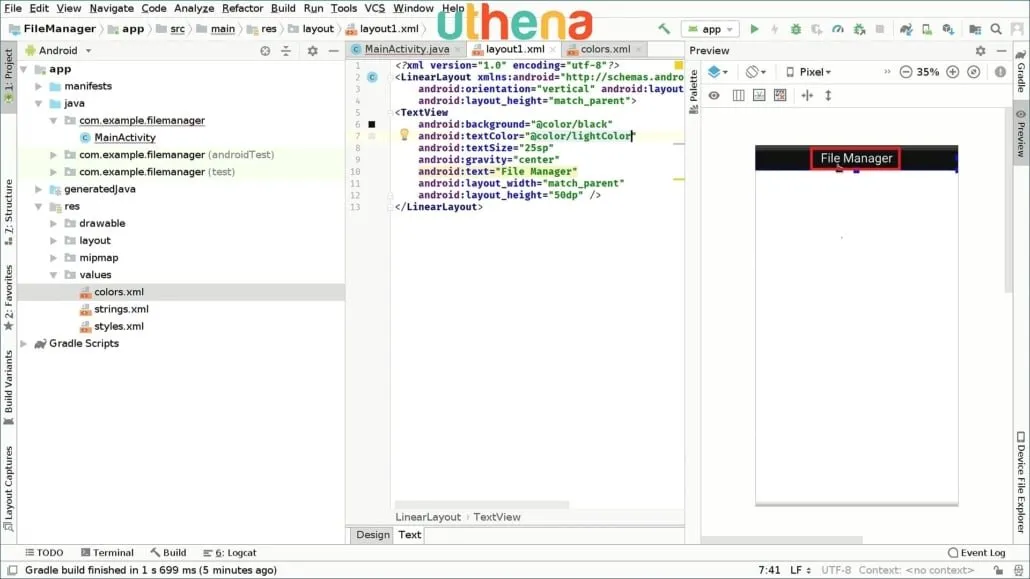Screen dimensions: 1030x579
Task: Toggle the Layout Captures tool window
Action: 9,488
